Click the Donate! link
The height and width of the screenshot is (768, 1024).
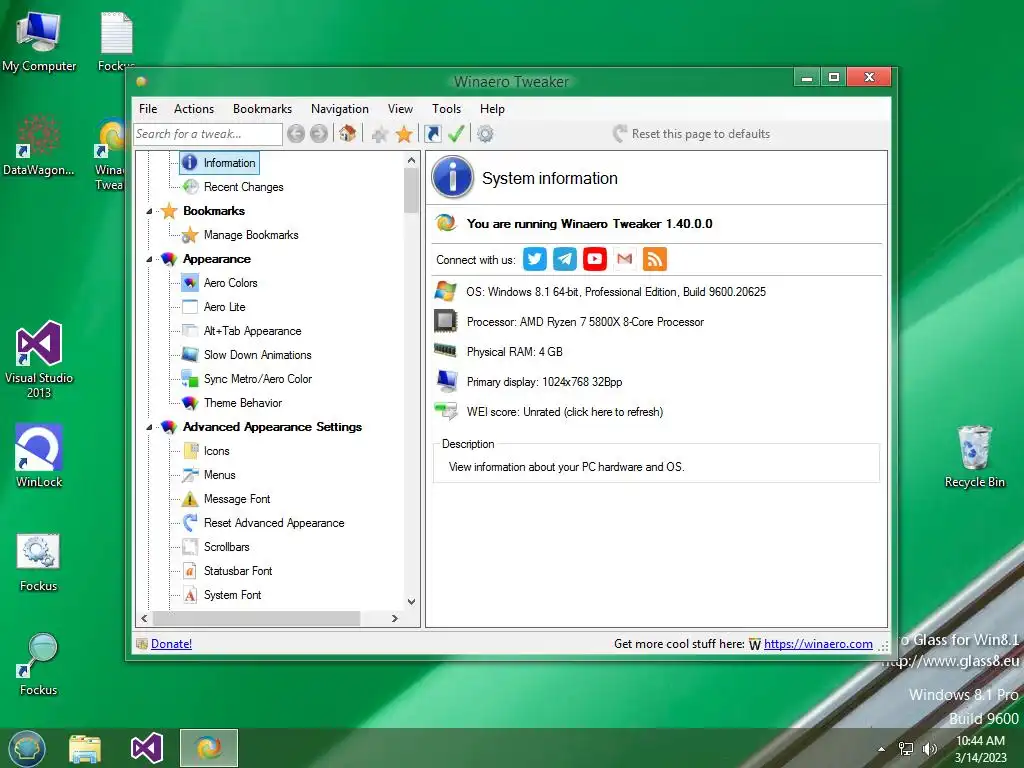coord(171,644)
